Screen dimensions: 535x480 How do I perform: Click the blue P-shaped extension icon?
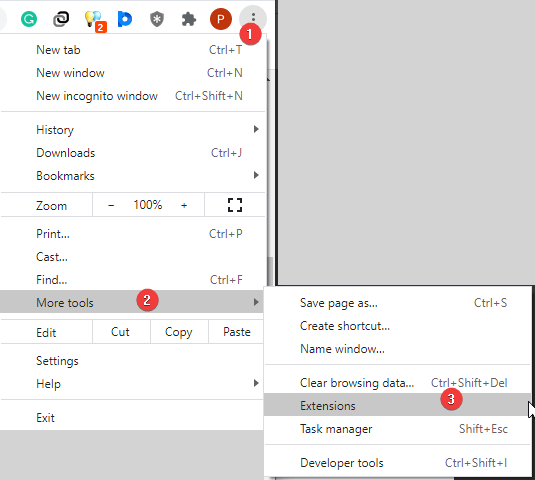click(x=125, y=19)
